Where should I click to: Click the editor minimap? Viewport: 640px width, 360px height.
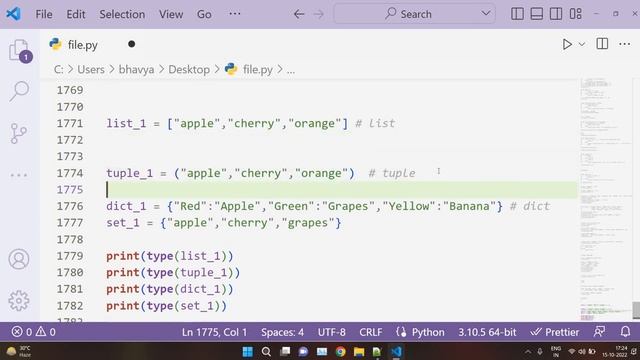[x=605, y=199]
